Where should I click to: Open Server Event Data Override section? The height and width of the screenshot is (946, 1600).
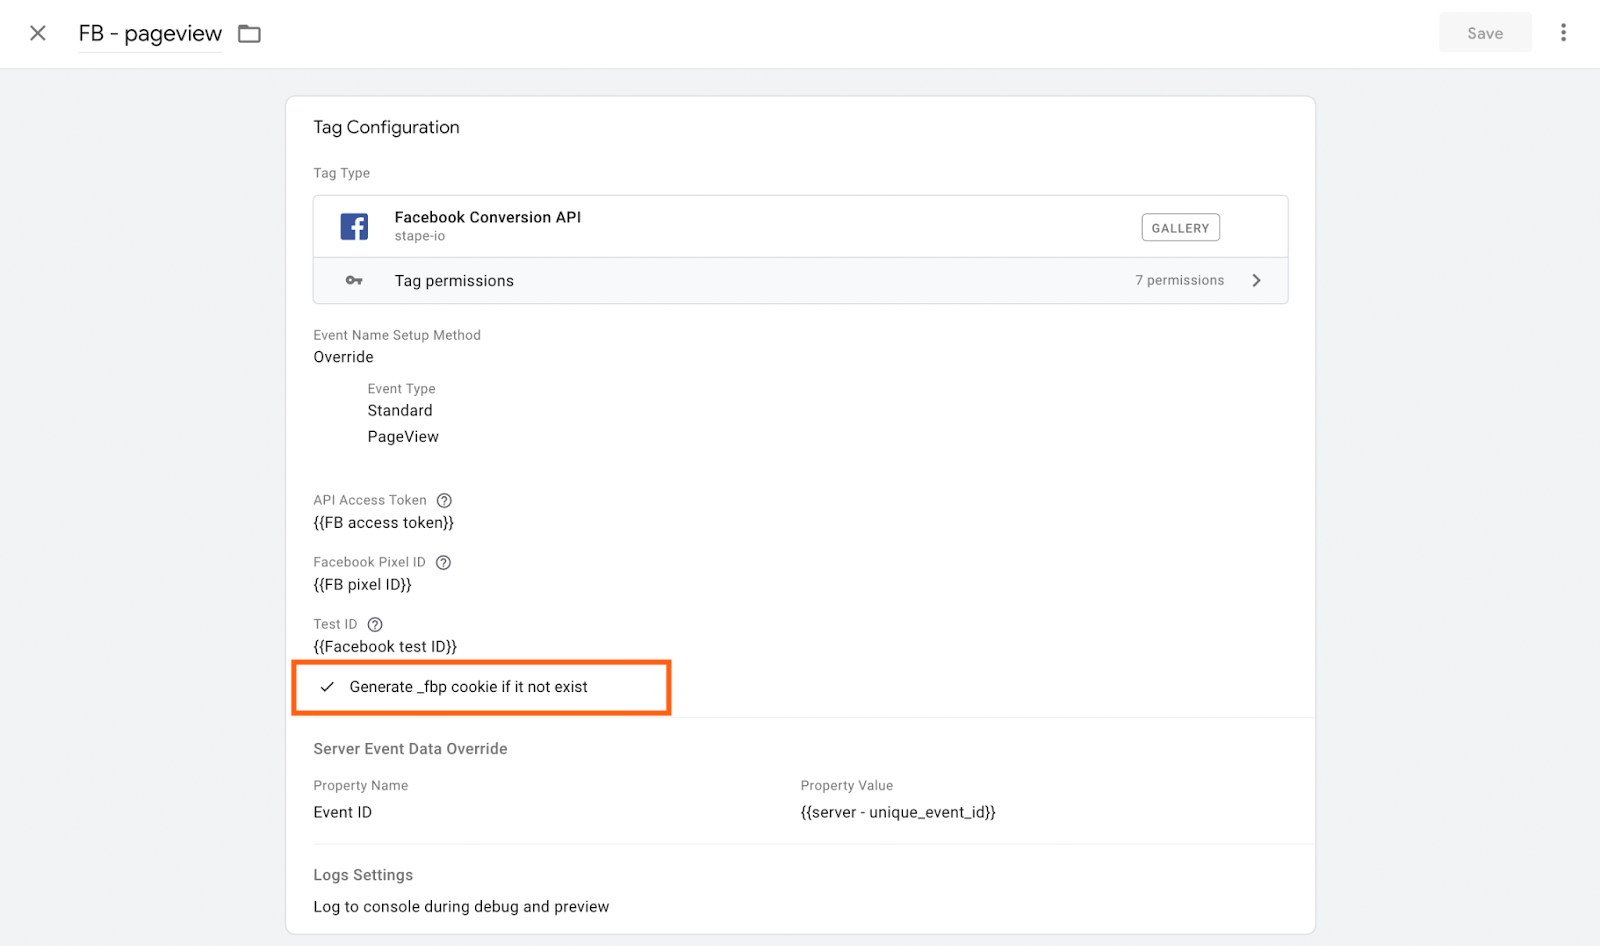tap(410, 749)
